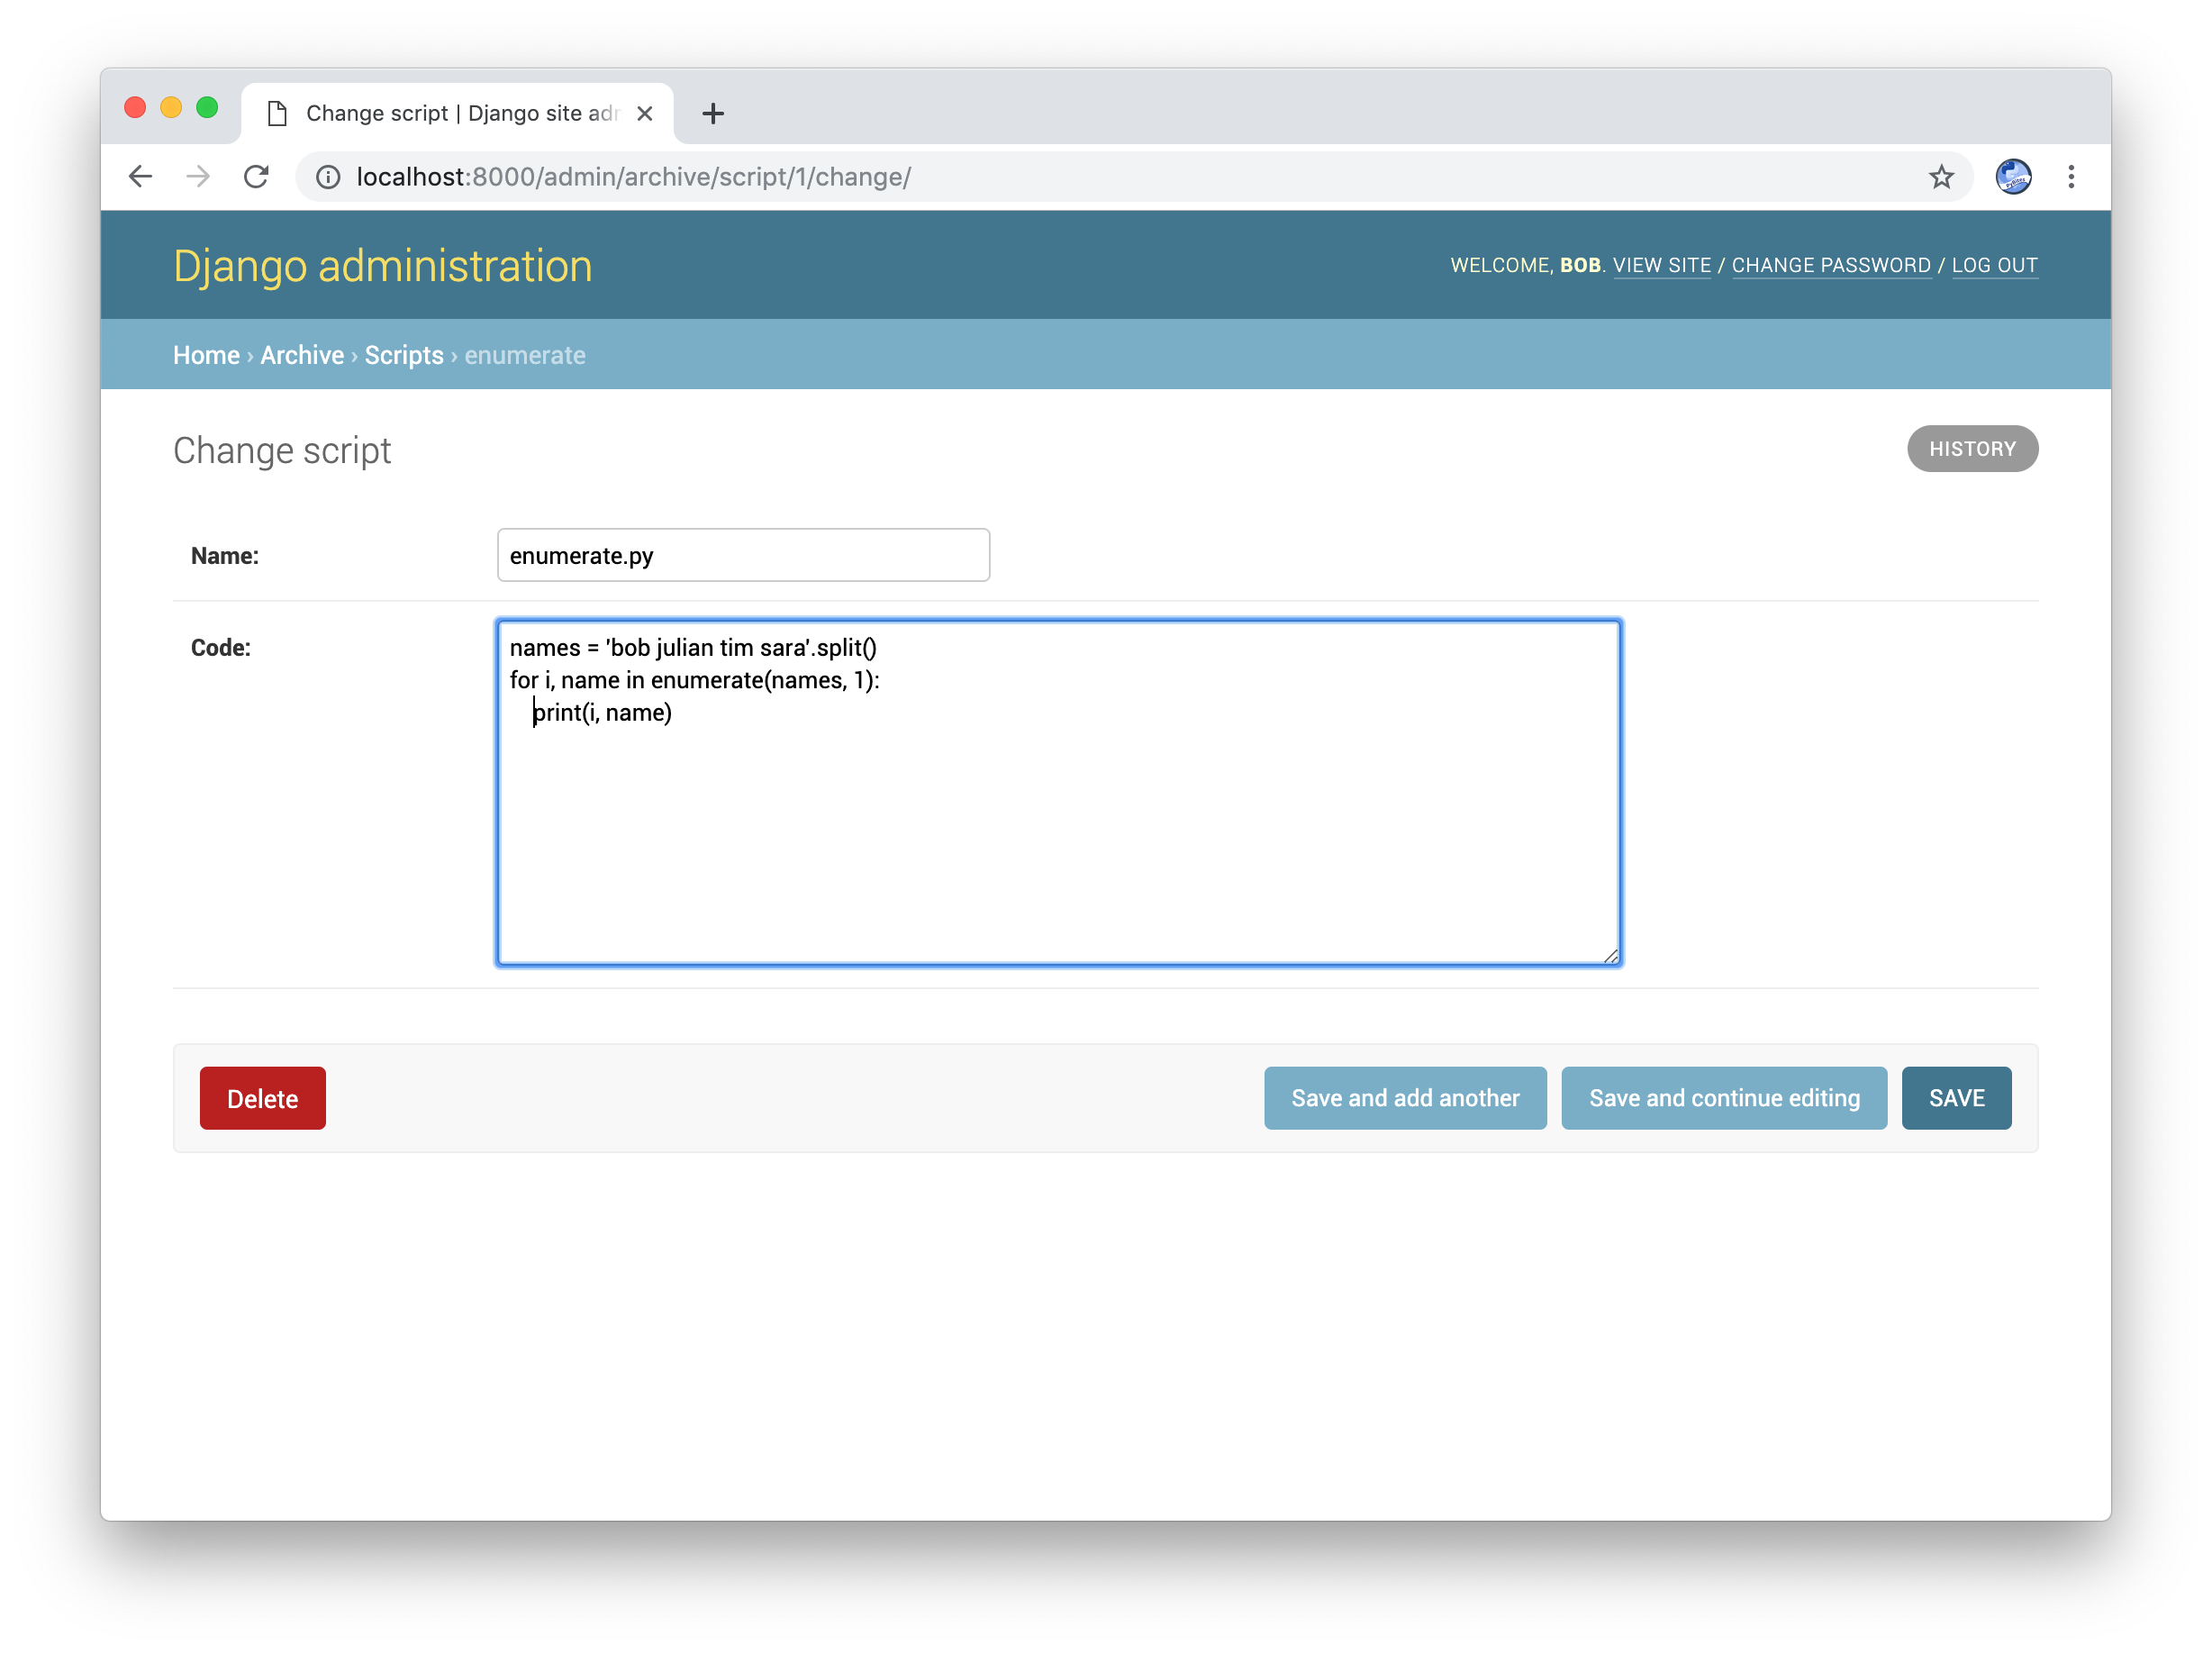Click the browser back arrow
The width and height of the screenshot is (2212, 1654).
point(140,176)
